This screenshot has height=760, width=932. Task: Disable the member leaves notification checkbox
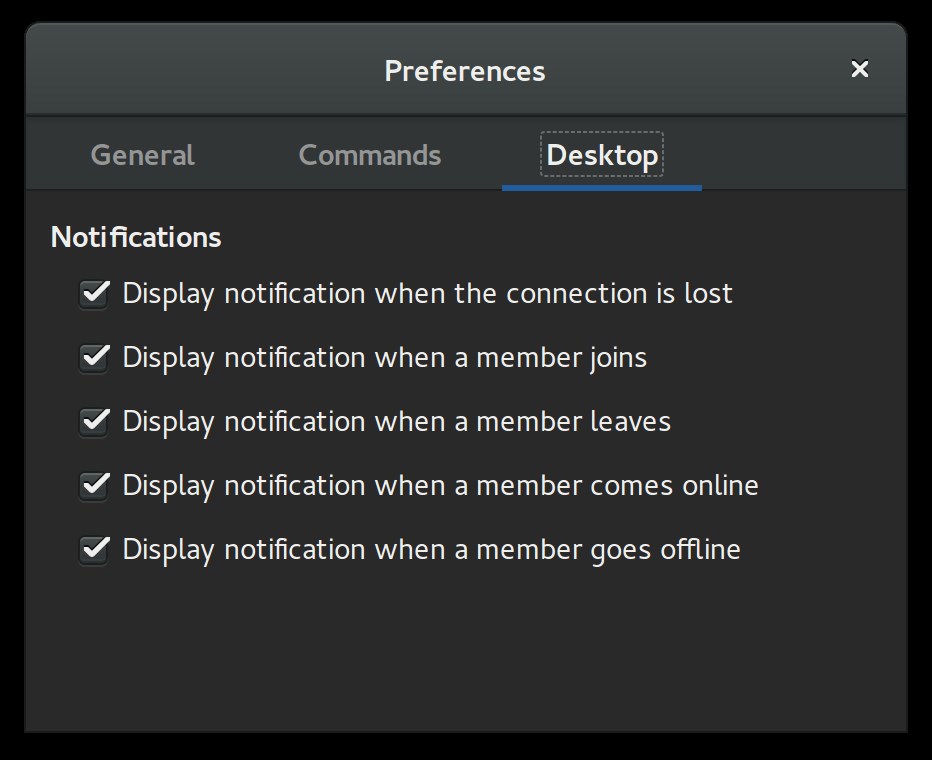(94, 422)
